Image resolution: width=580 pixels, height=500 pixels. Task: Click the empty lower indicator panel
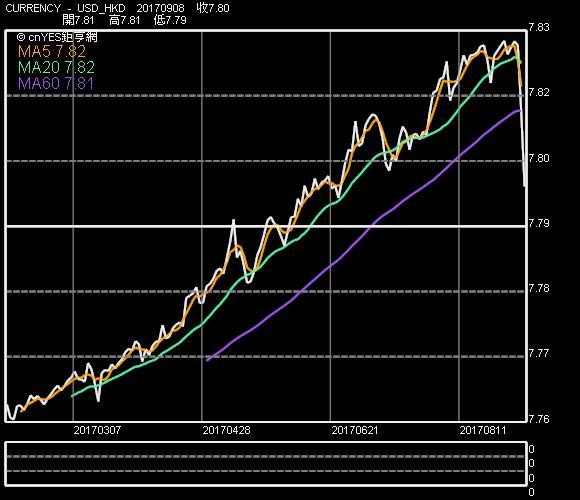click(x=266, y=464)
